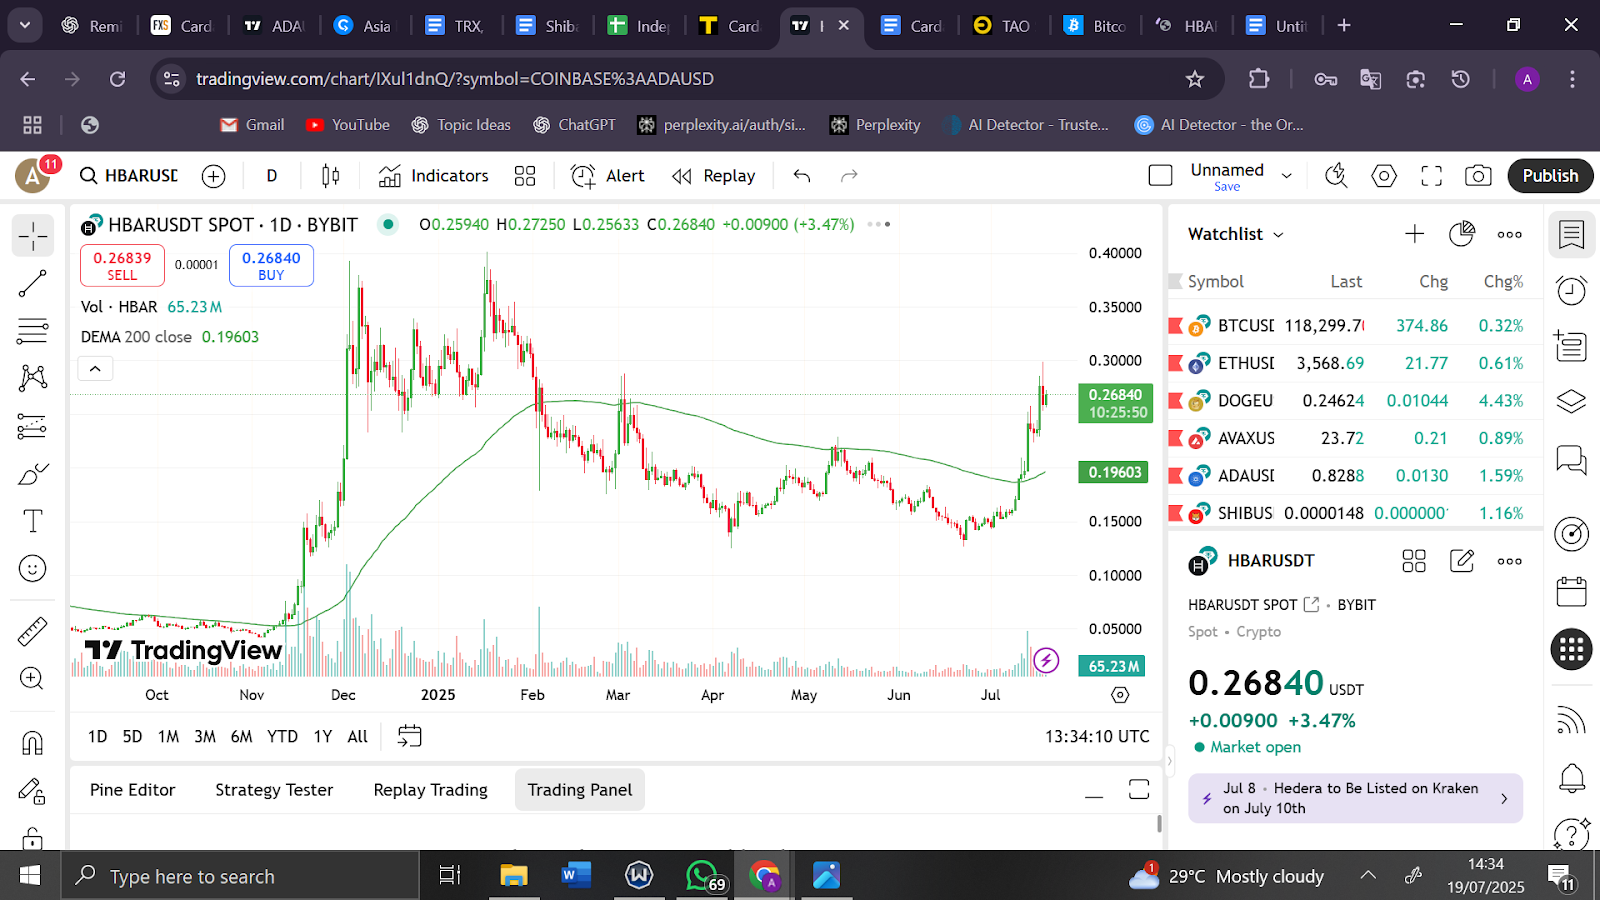Expand the Unnamed layout dropdown arrow
The image size is (1600, 900).
[1287, 176]
